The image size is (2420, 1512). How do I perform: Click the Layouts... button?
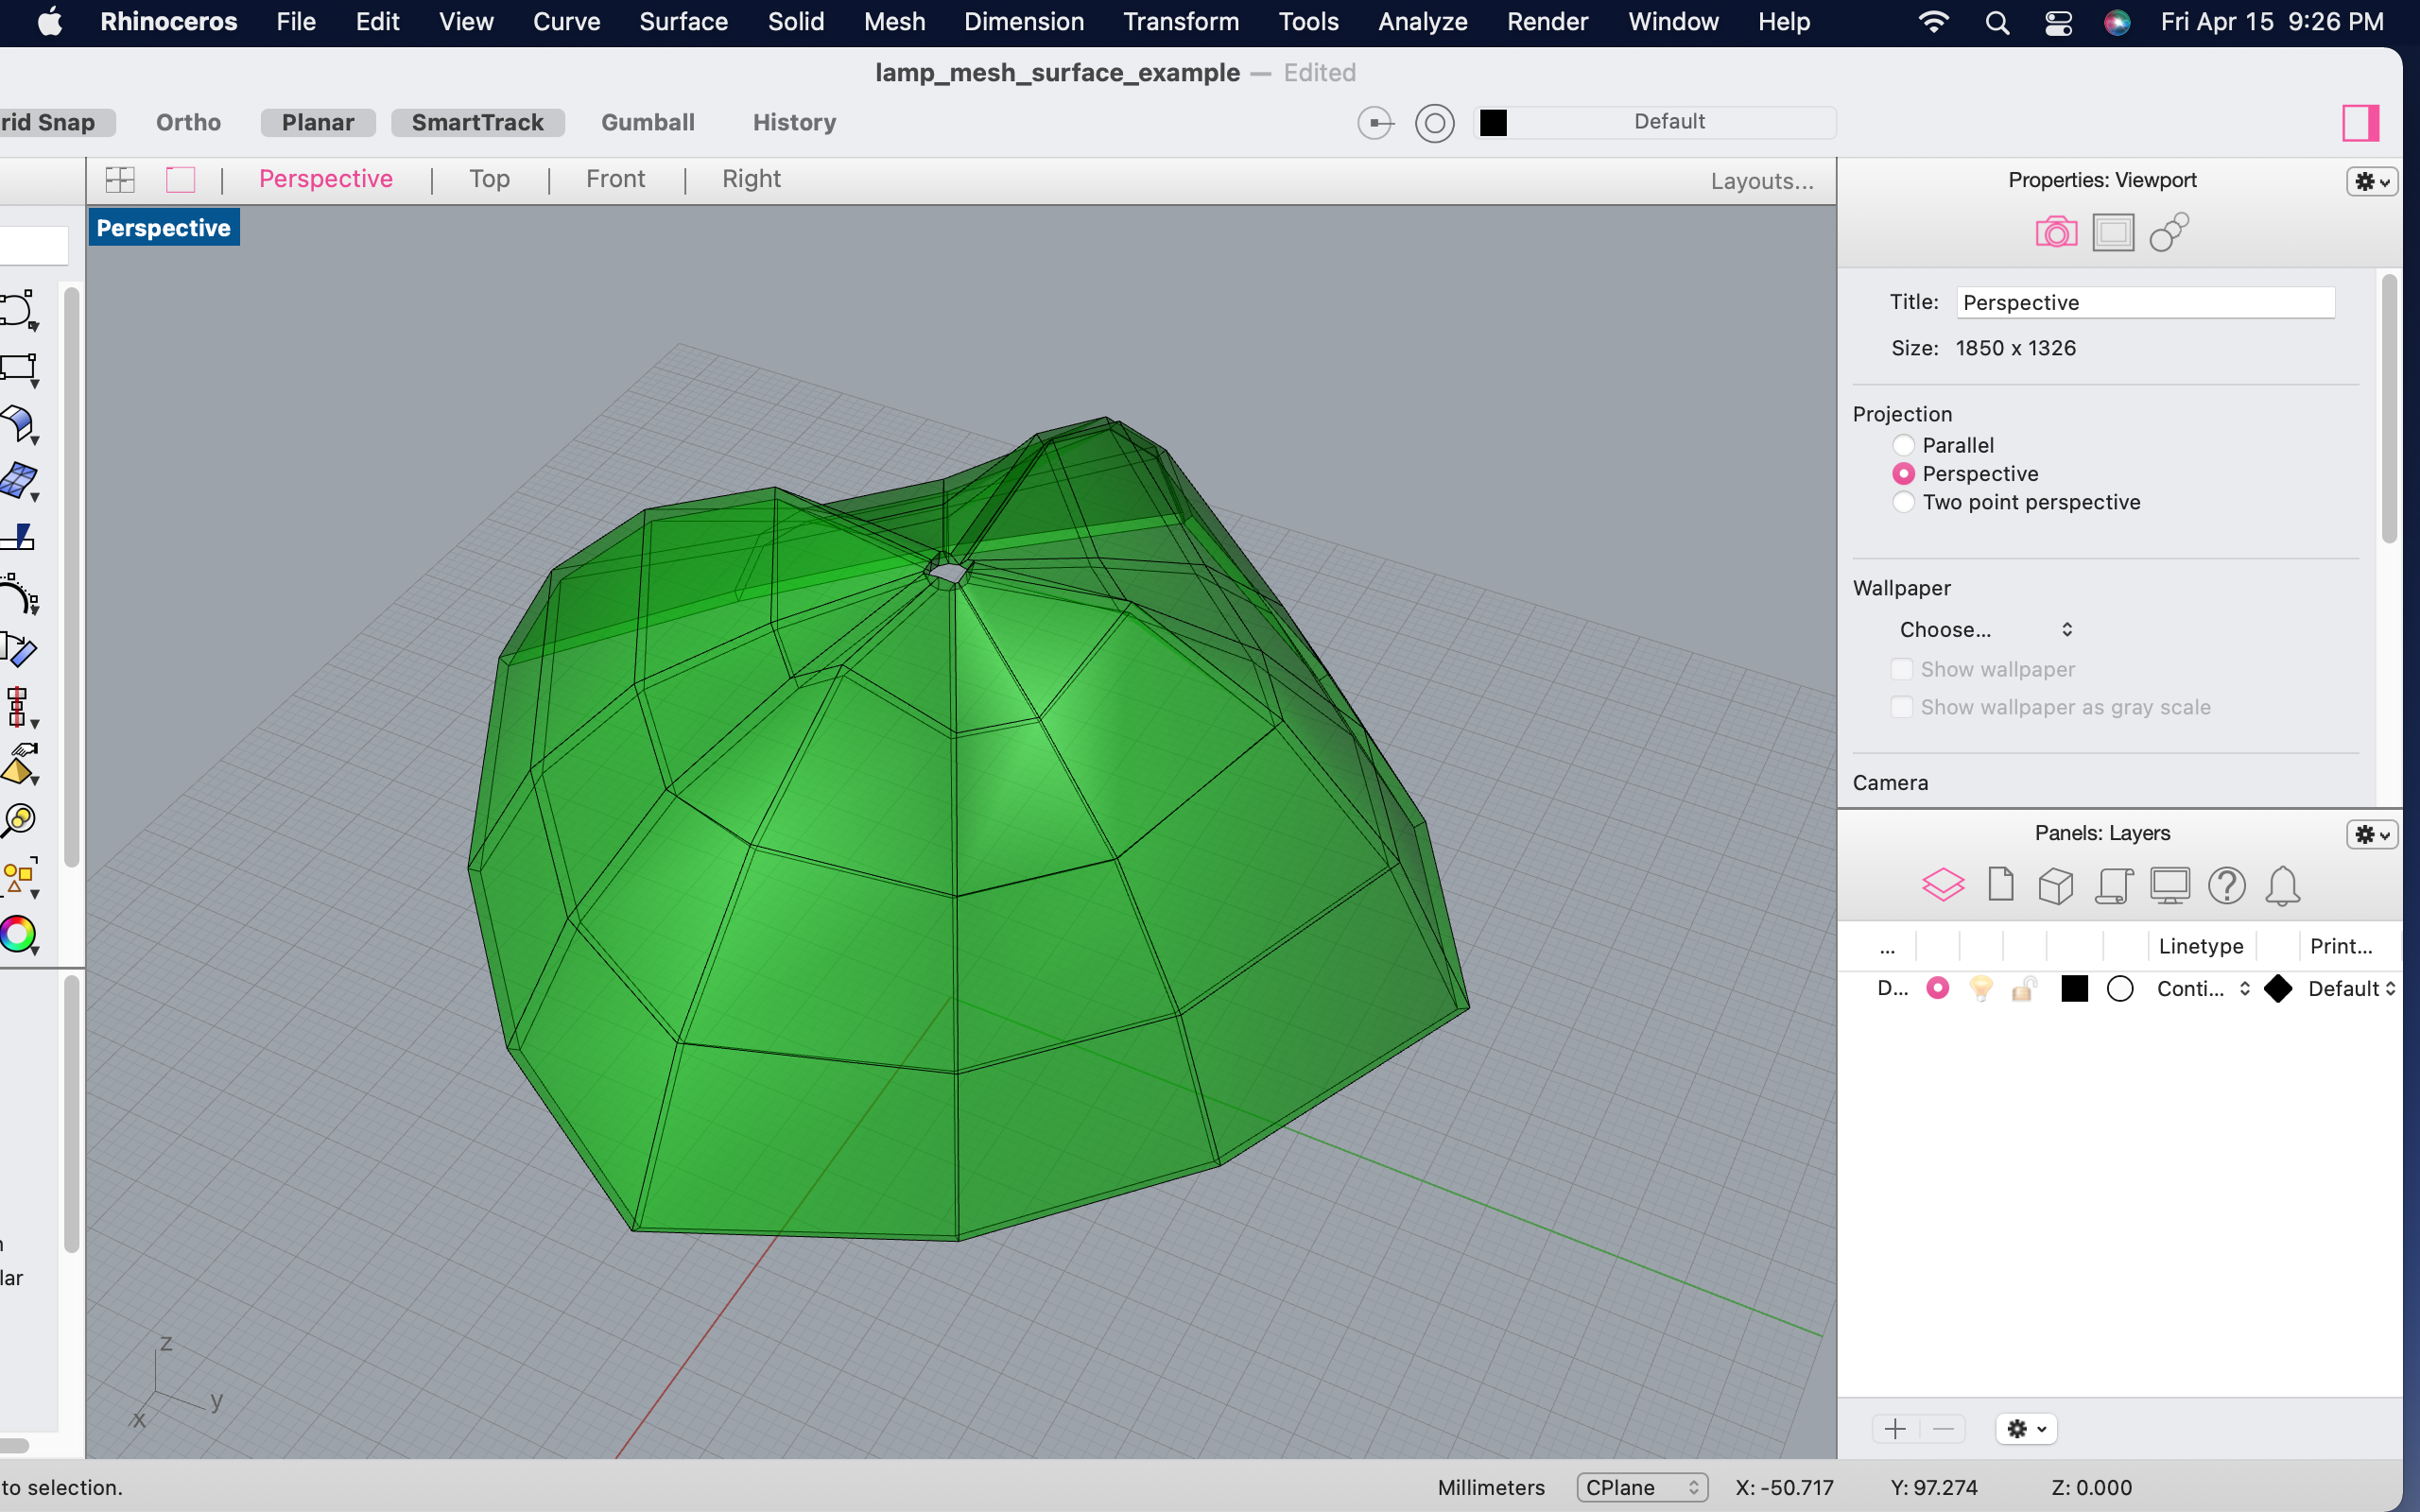[1761, 181]
